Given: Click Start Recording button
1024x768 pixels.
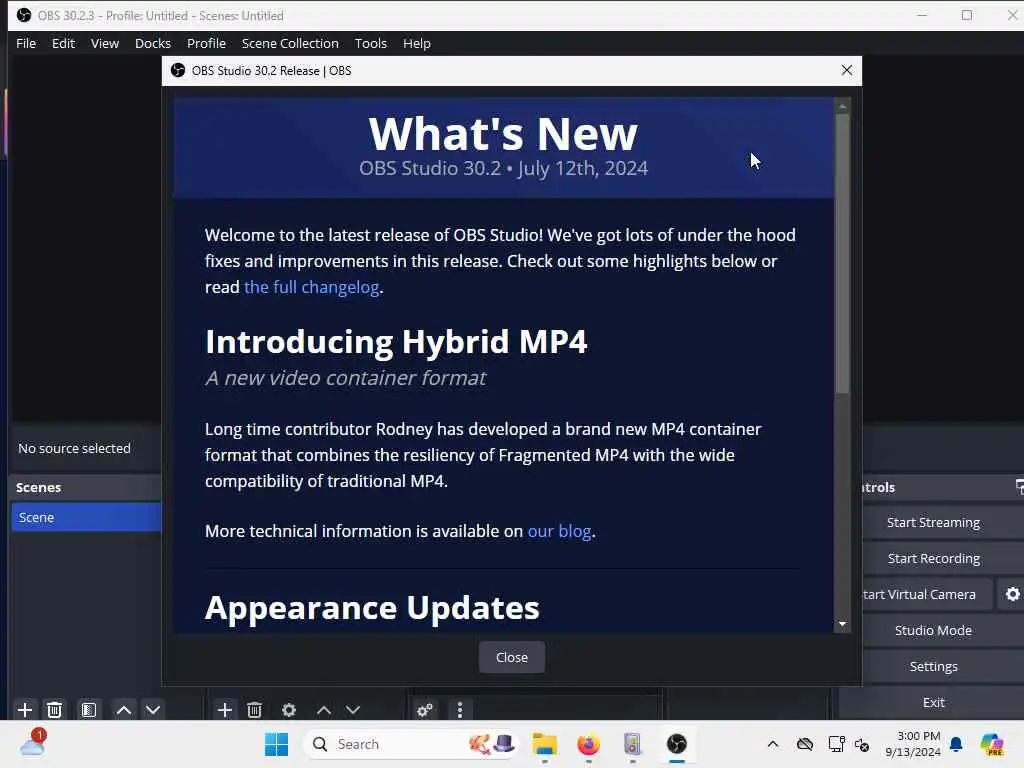Looking at the screenshot, I should click(933, 558).
